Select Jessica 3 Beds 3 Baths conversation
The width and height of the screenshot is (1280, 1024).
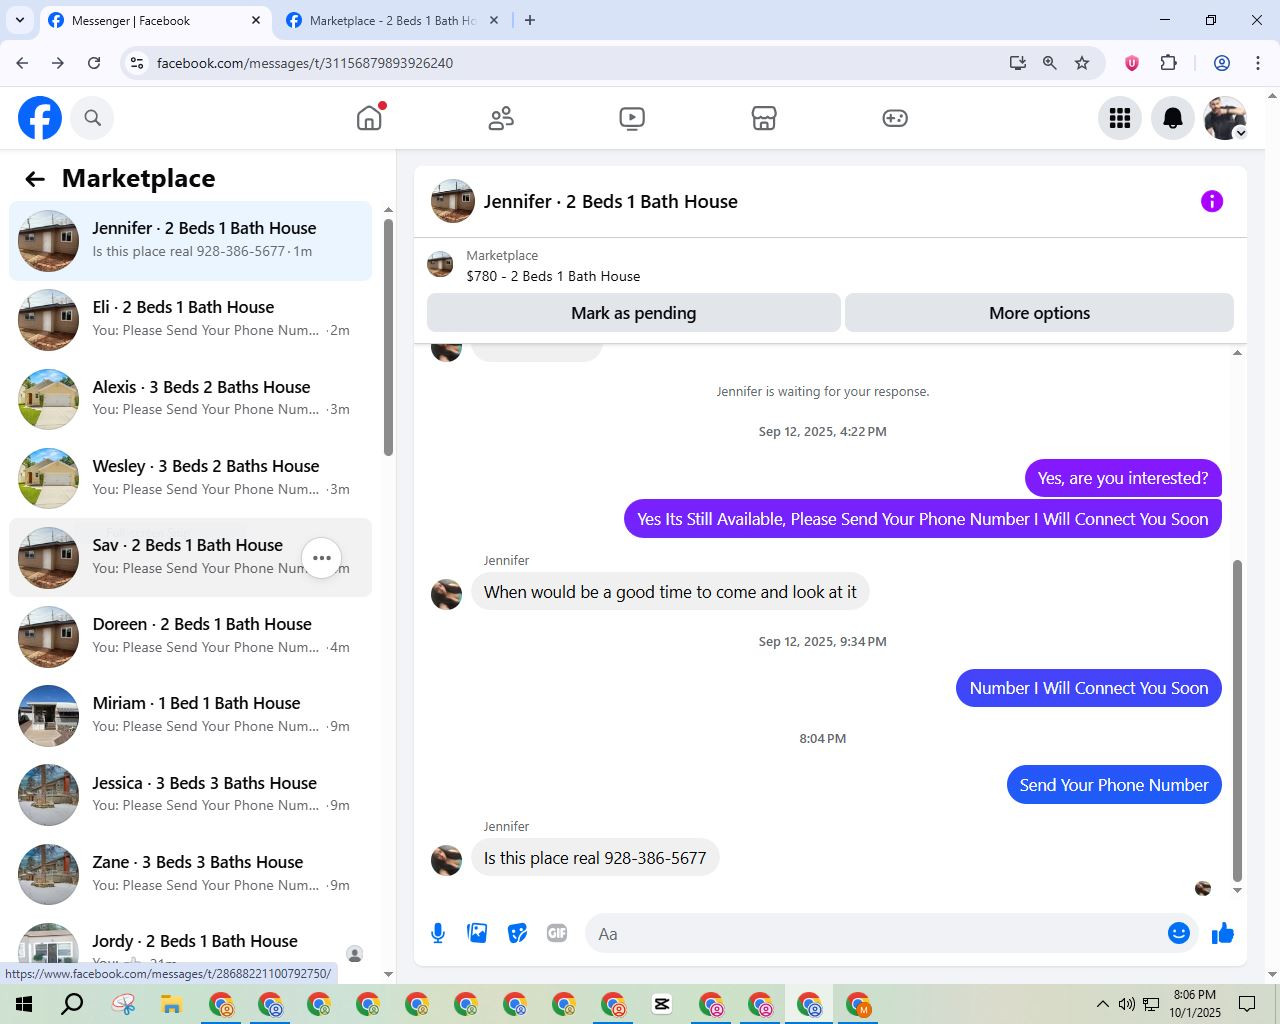(x=190, y=795)
